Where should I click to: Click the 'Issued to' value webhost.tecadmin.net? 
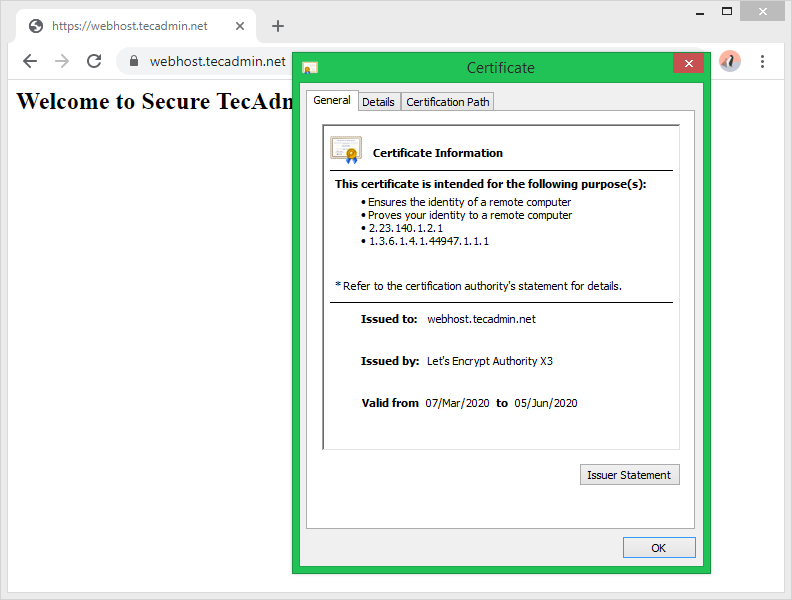(x=481, y=319)
